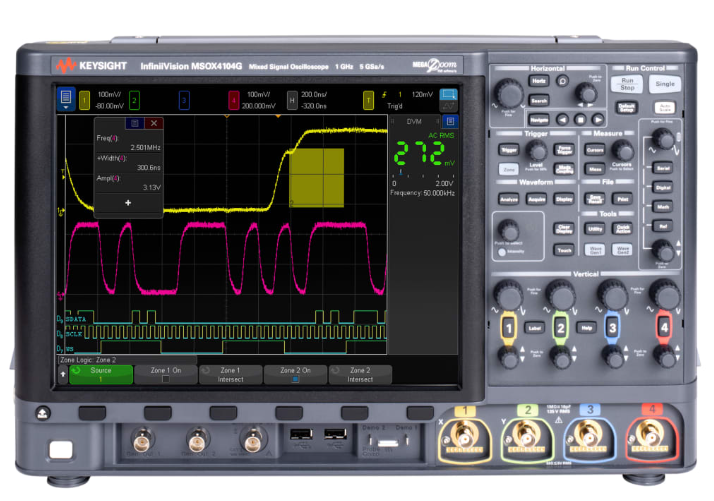This screenshot has width=714, height=501.
Task: Push the Acquire key
Action: tap(536, 199)
